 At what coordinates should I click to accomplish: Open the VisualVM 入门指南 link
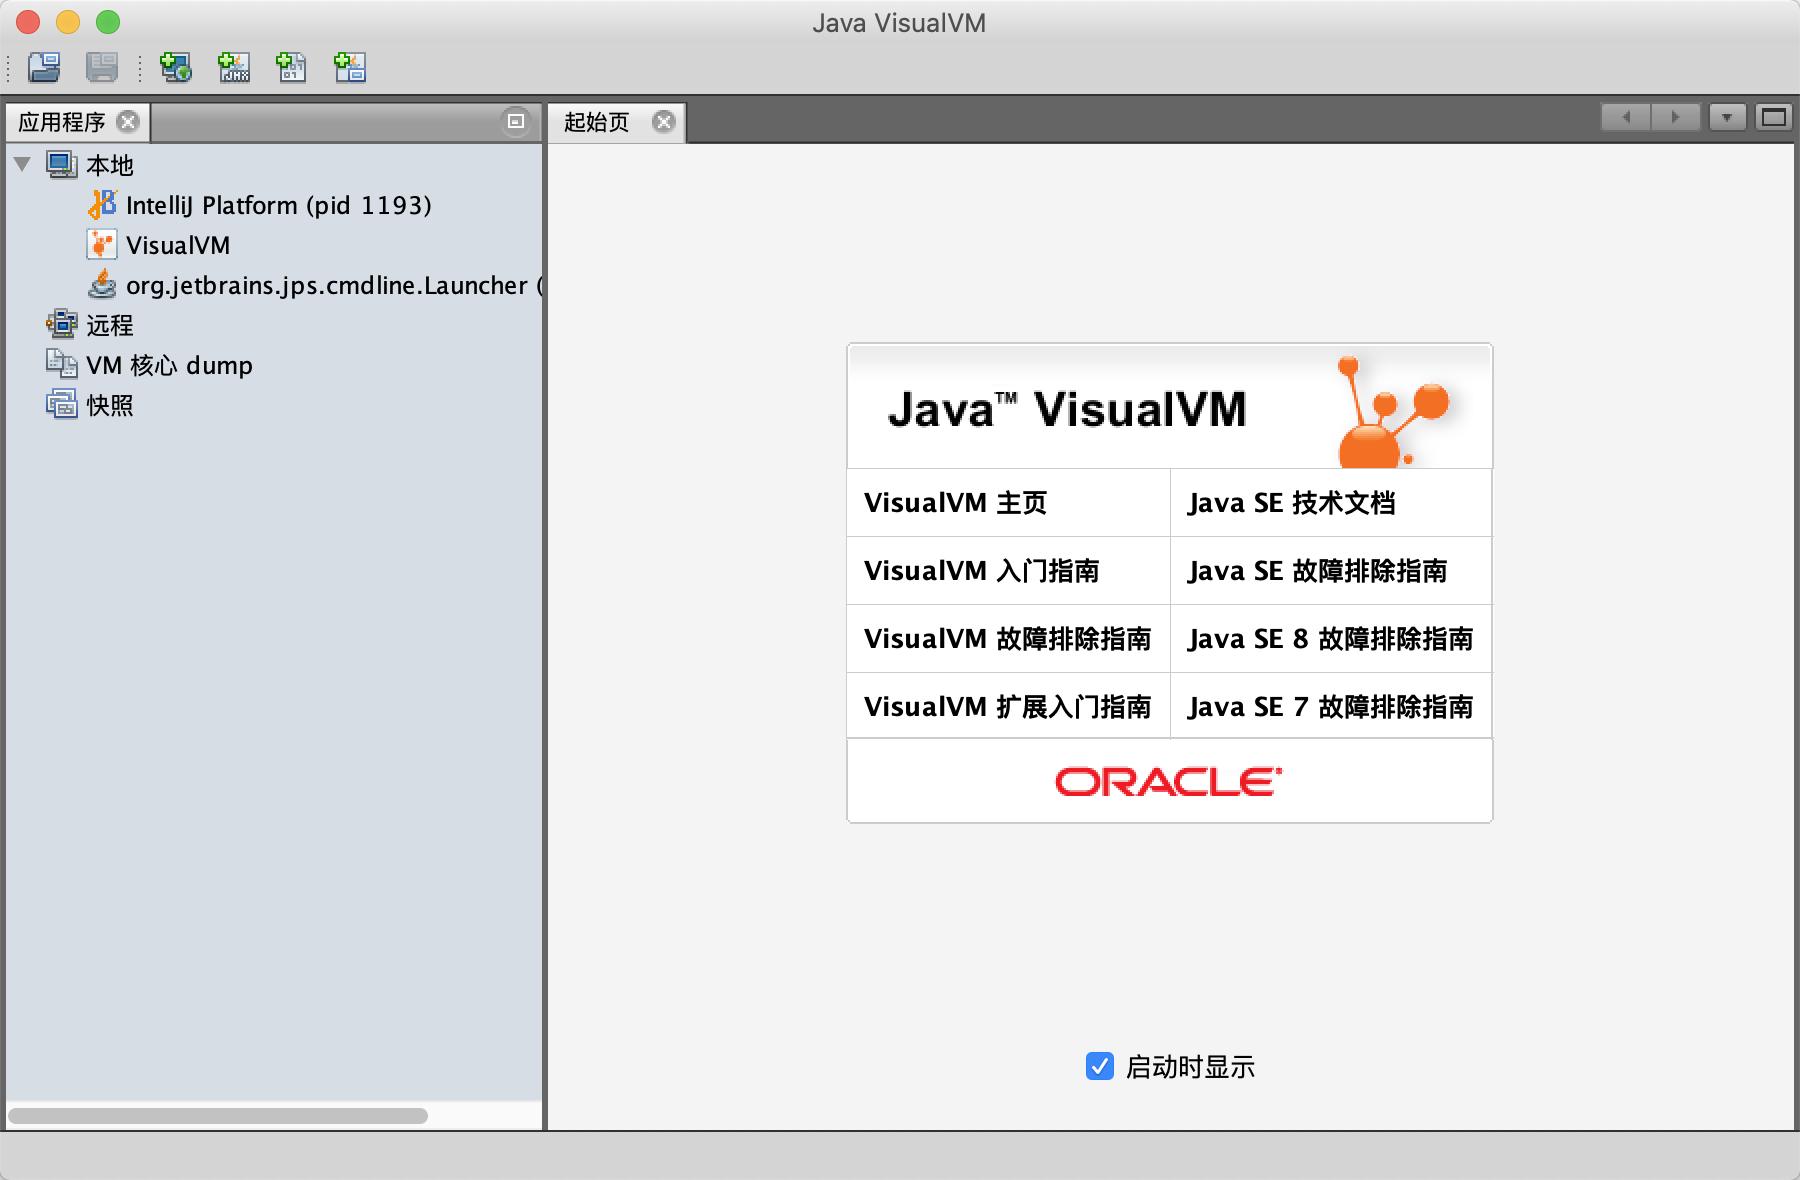[981, 571]
